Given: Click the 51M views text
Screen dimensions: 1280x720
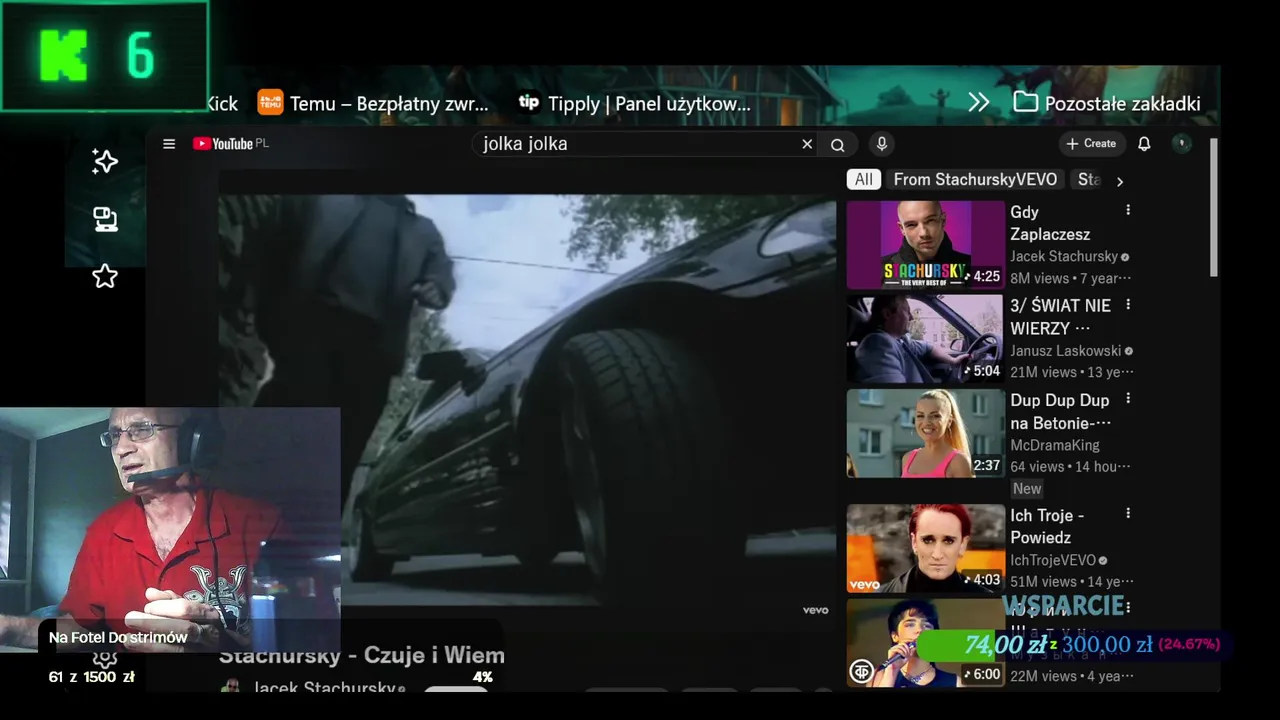Looking at the screenshot, I should tap(1043, 581).
